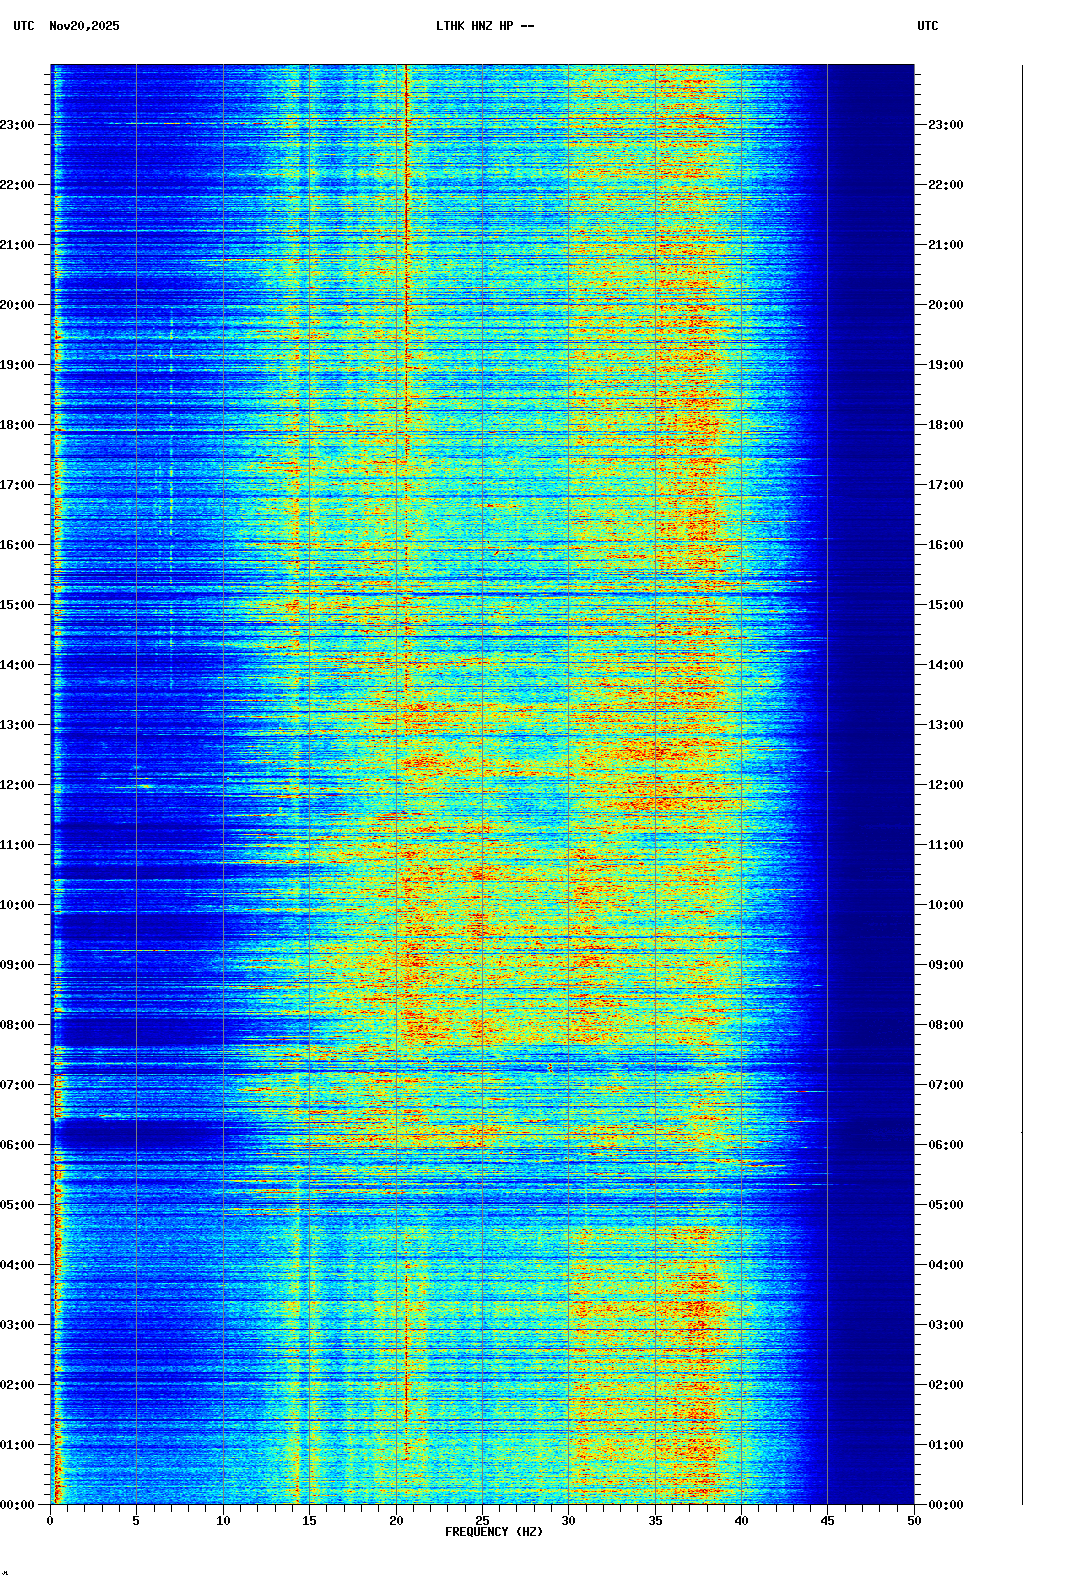Select the 00:00 mark on left time axis
This screenshot has width=1066, height=1584.
(x=18, y=1505)
